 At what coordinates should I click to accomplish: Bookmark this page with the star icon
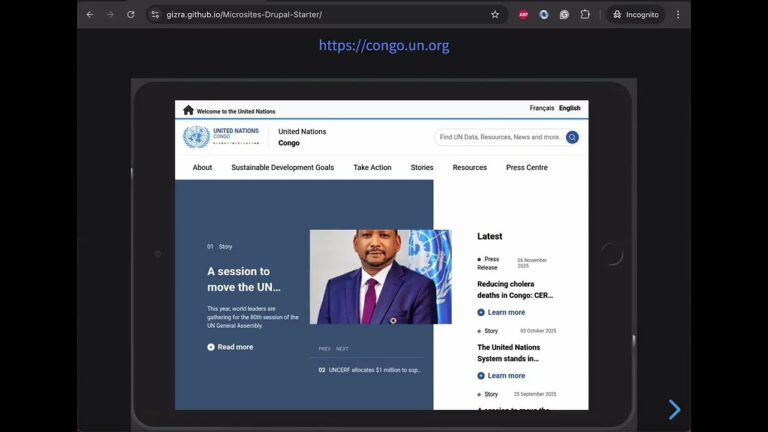(495, 15)
